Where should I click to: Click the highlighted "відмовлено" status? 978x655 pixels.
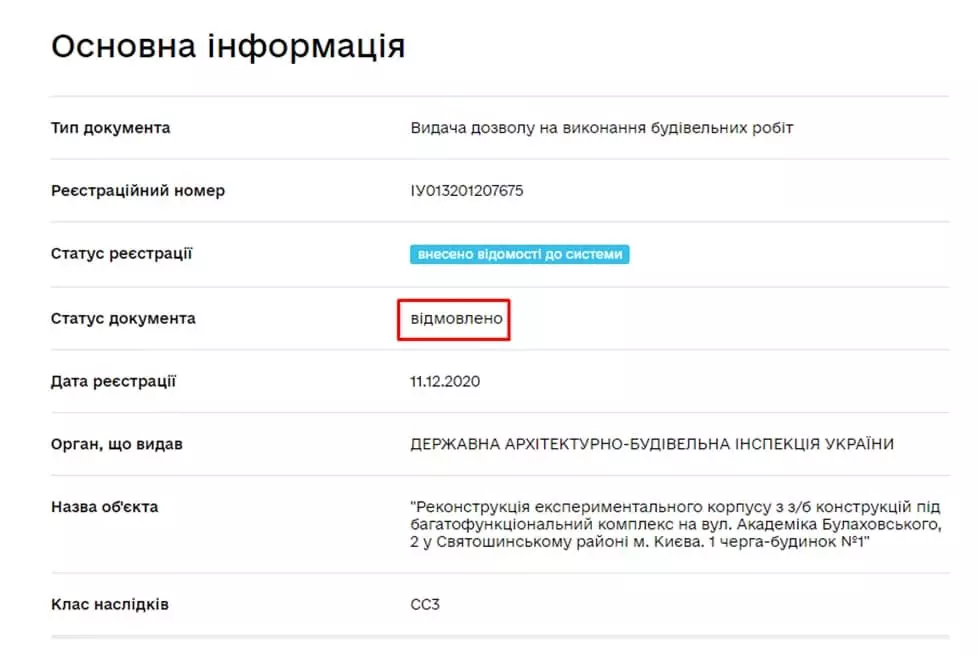tap(456, 319)
